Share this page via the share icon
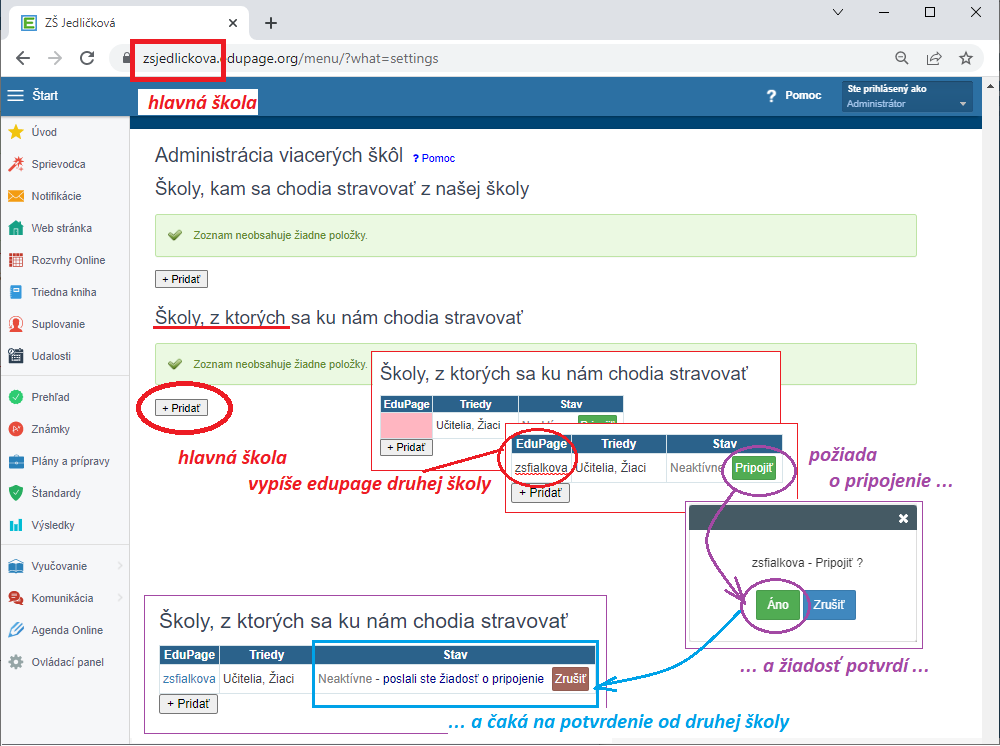This screenshot has height=746, width=1000. (934, 59)
